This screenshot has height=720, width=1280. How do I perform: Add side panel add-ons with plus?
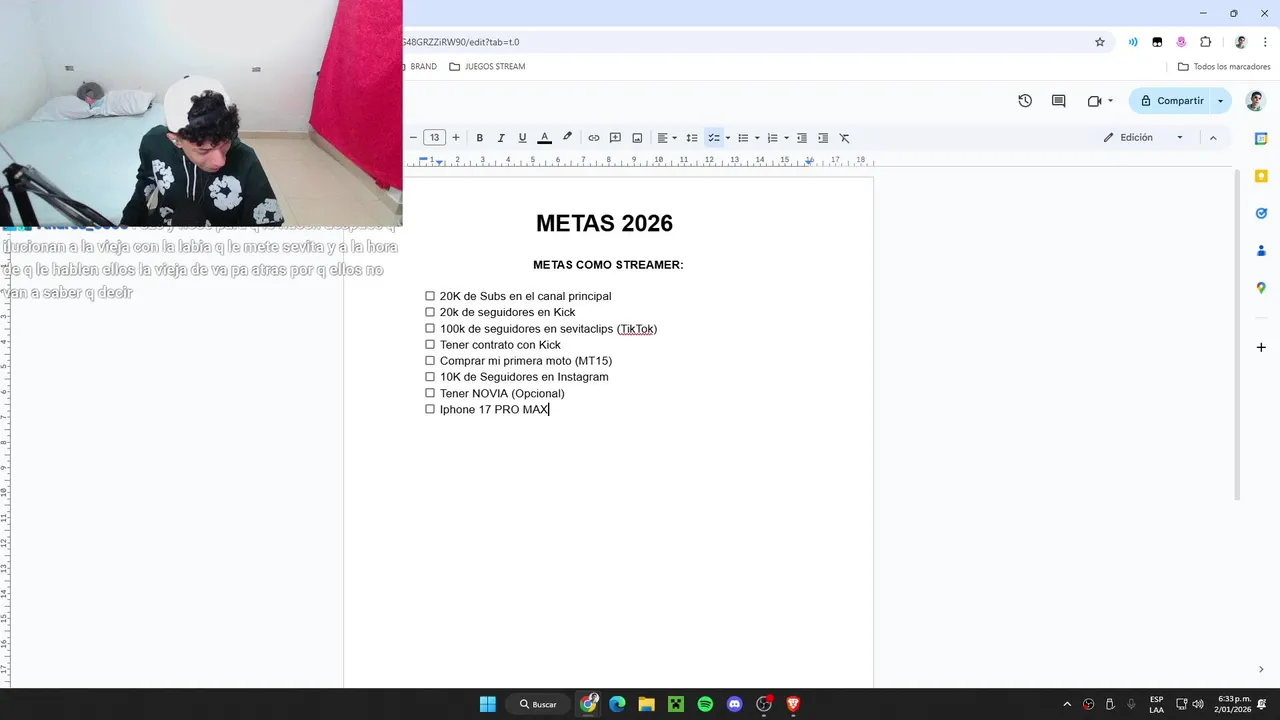(1261, 347)
